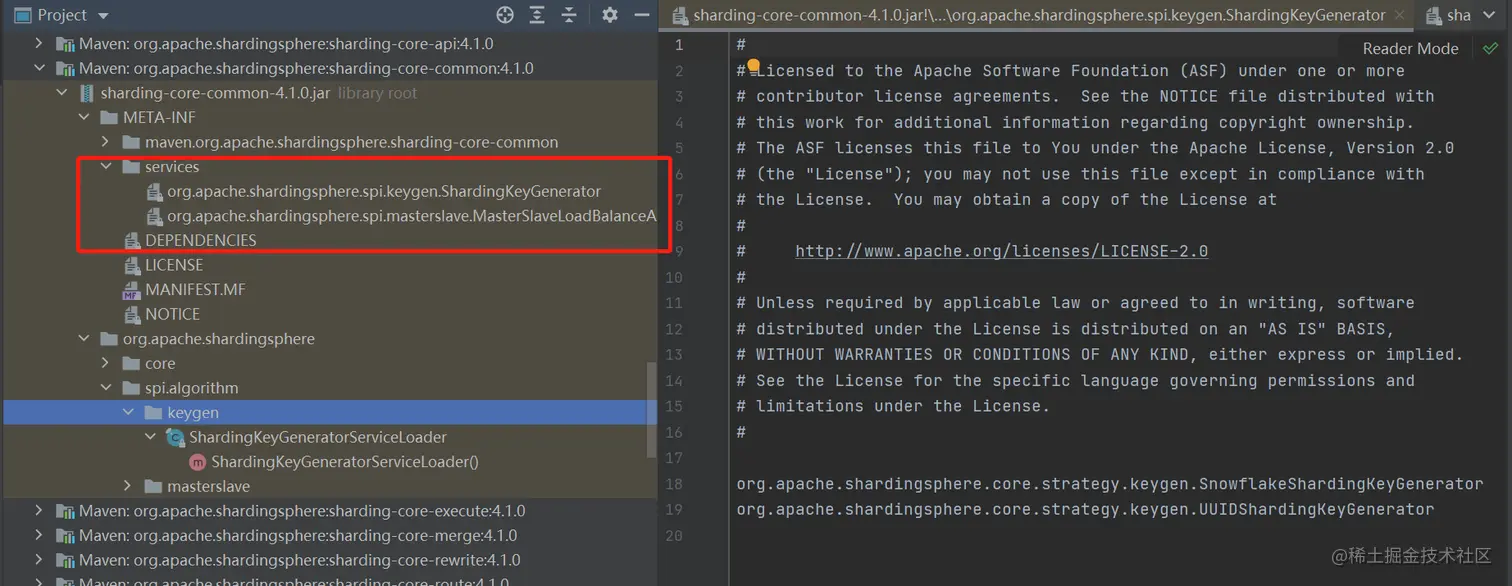Click the intention lightbulb in editor
This screenshot has height=586, width=1512.
pos(754,65)
